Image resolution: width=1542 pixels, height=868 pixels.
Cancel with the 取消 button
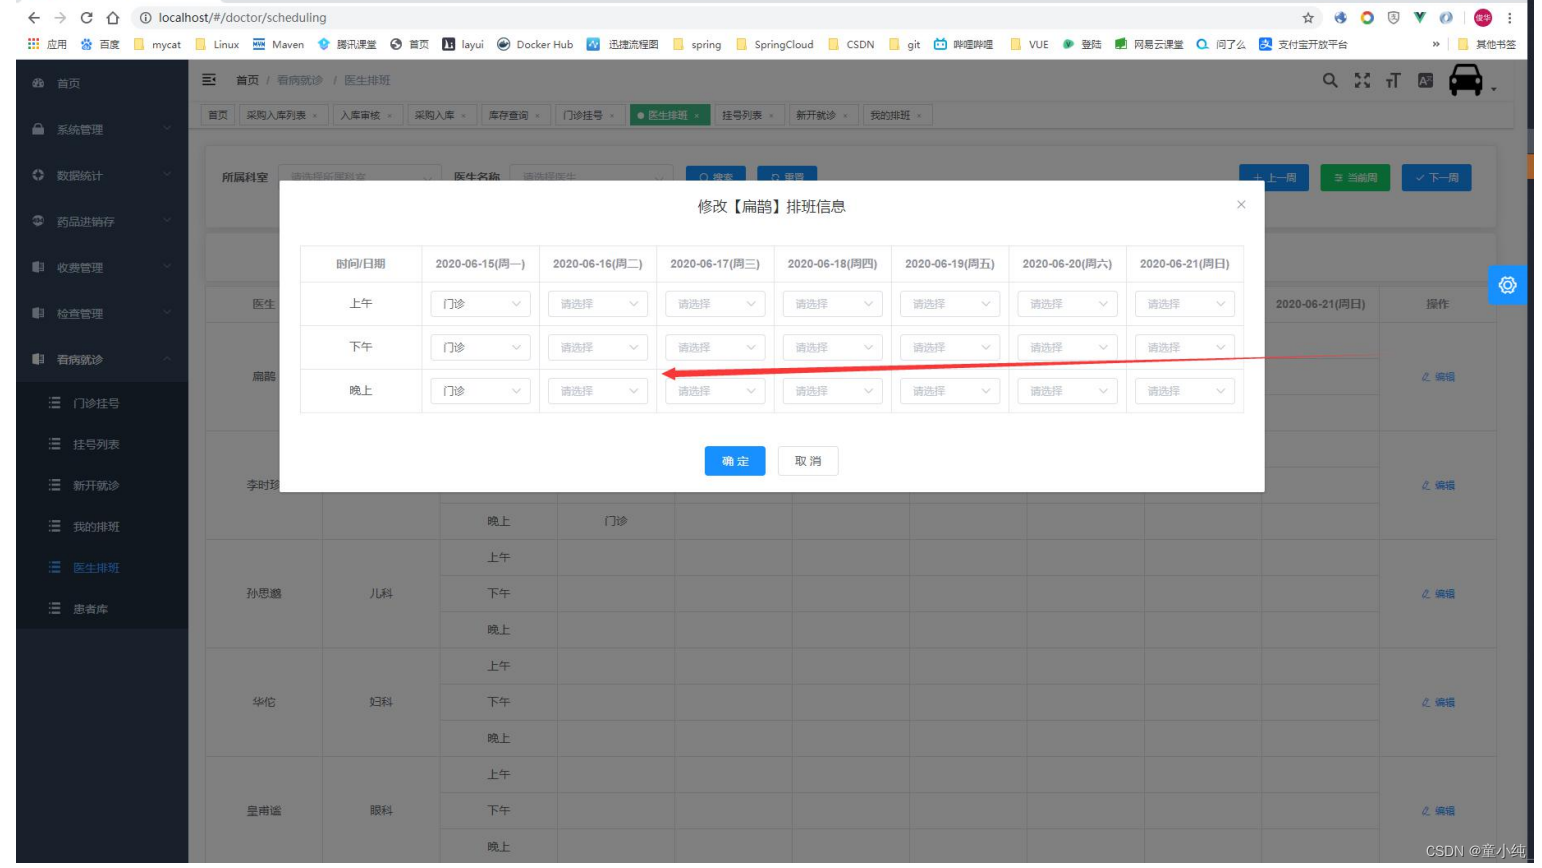(x=808, y=461)
